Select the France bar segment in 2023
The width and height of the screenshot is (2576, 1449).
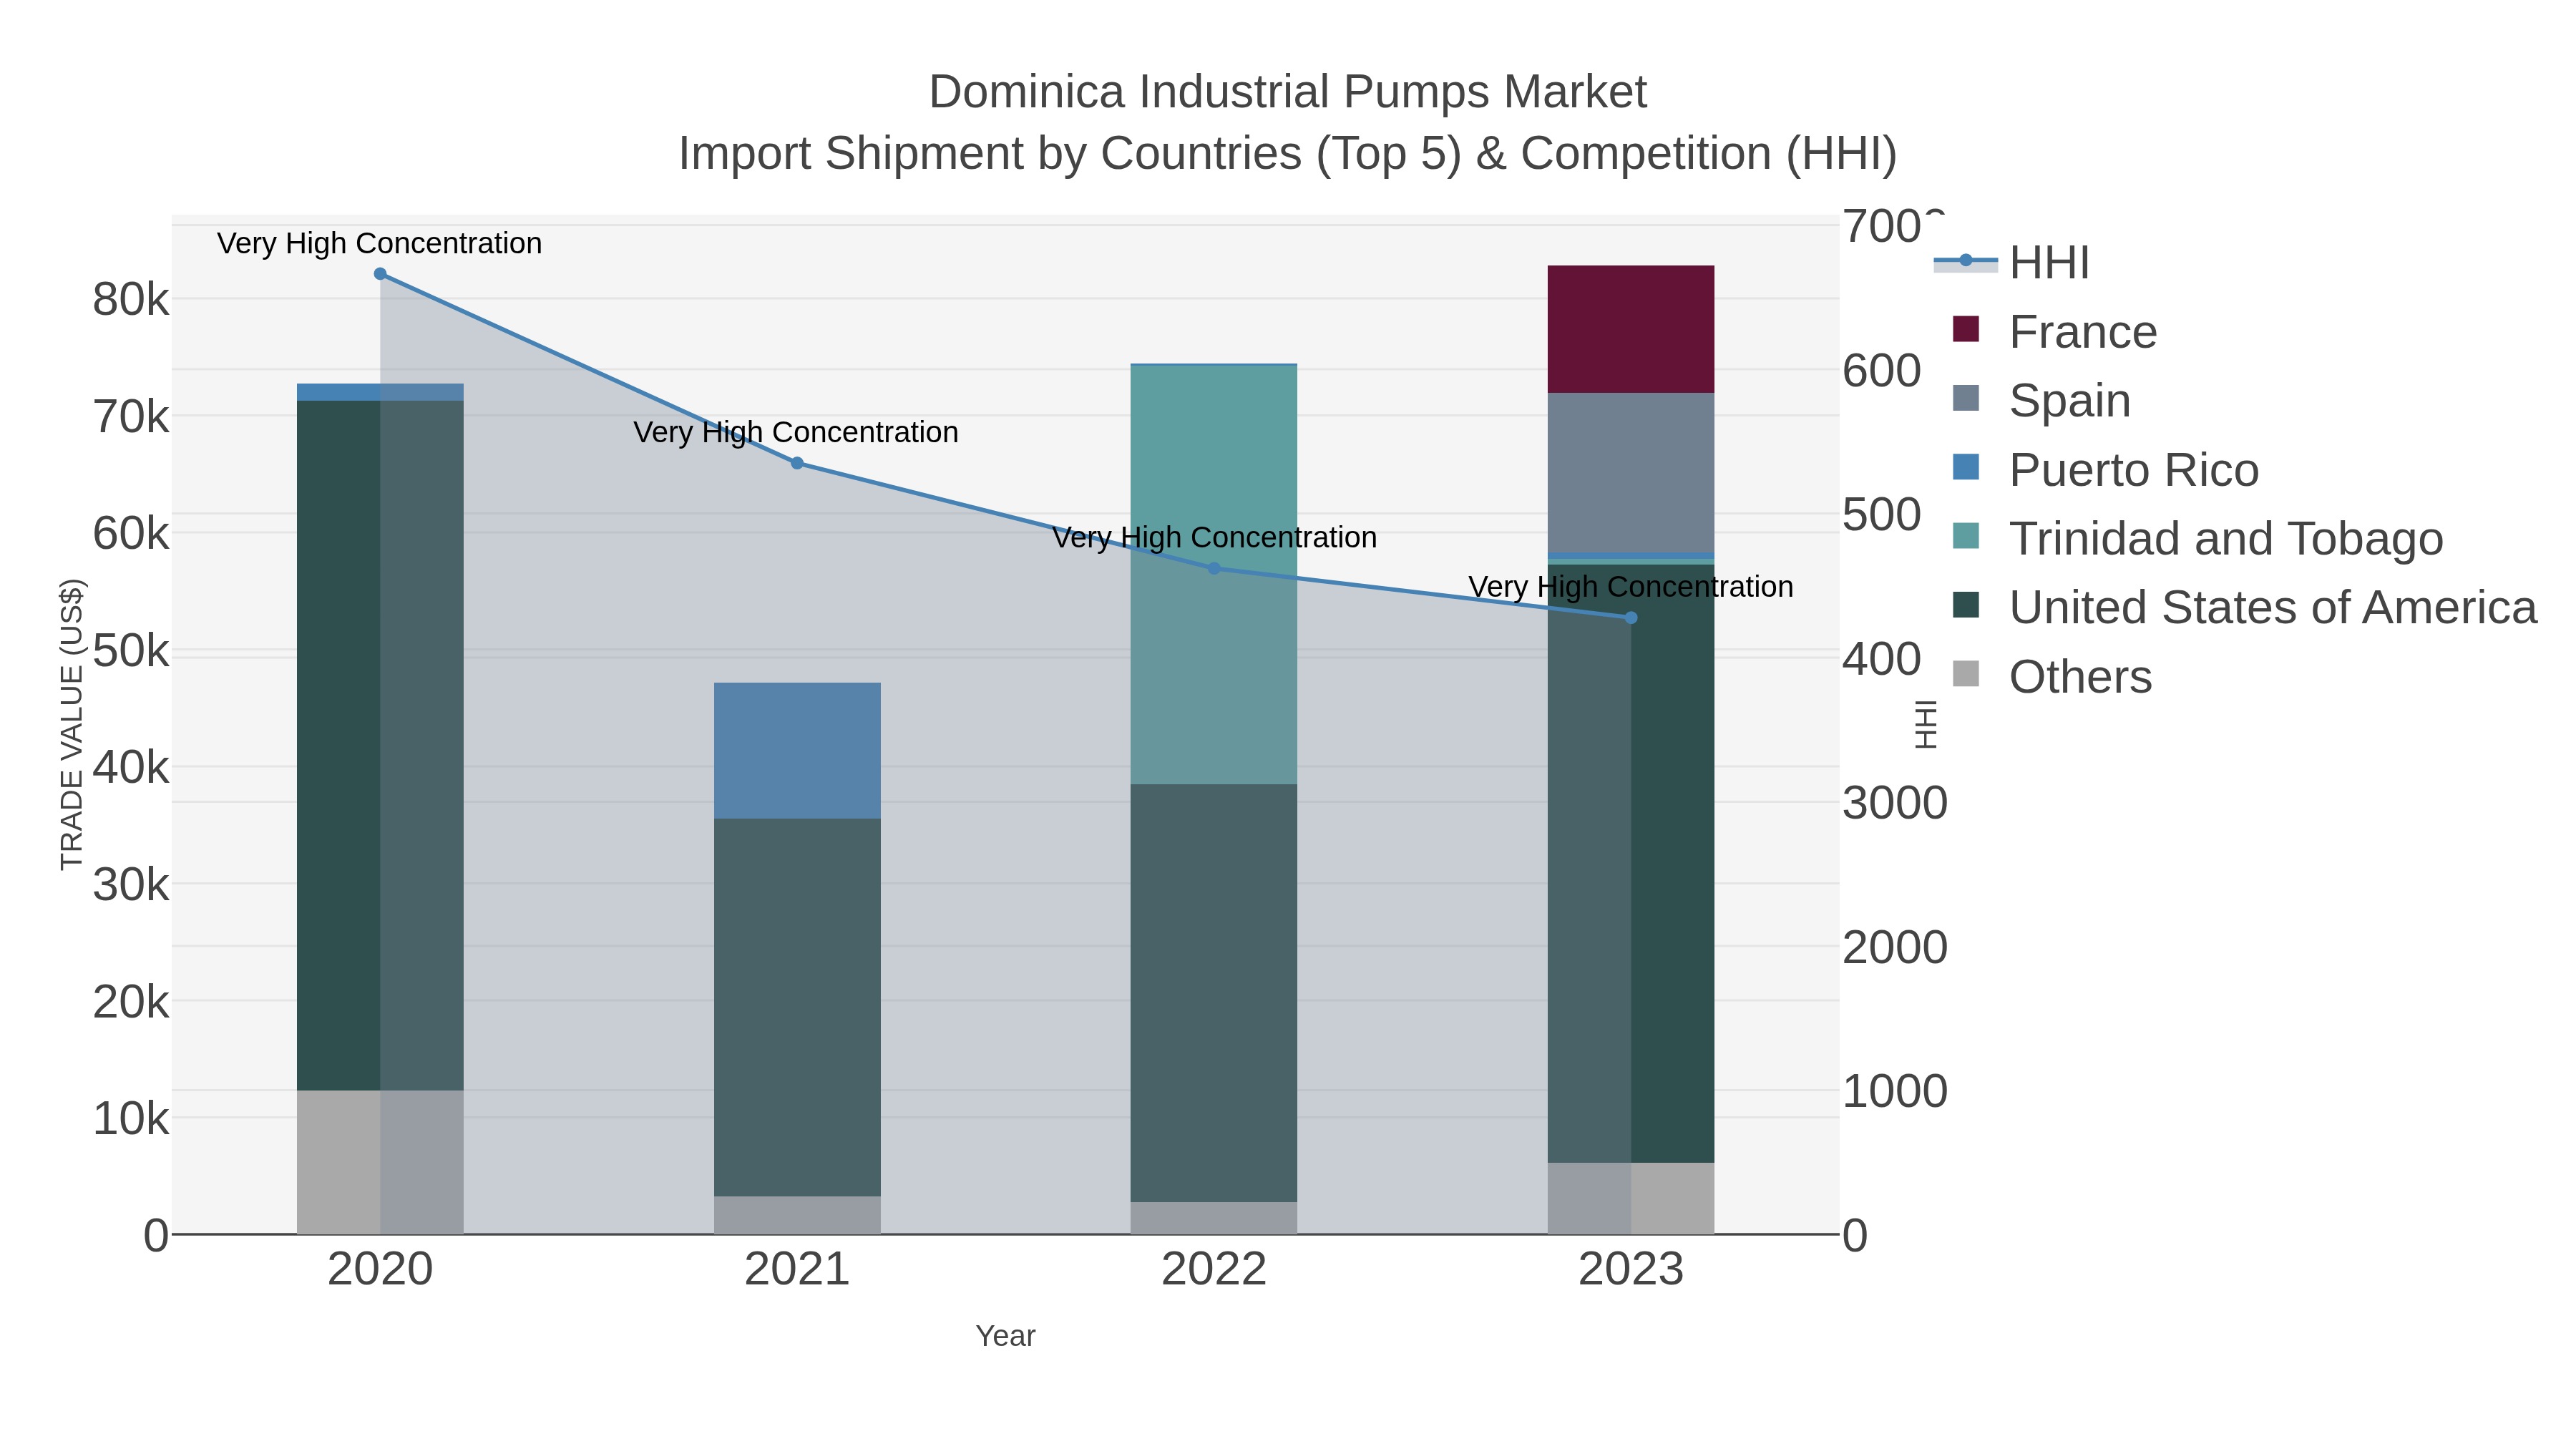pyautogui.click(x=1631, y=329)
